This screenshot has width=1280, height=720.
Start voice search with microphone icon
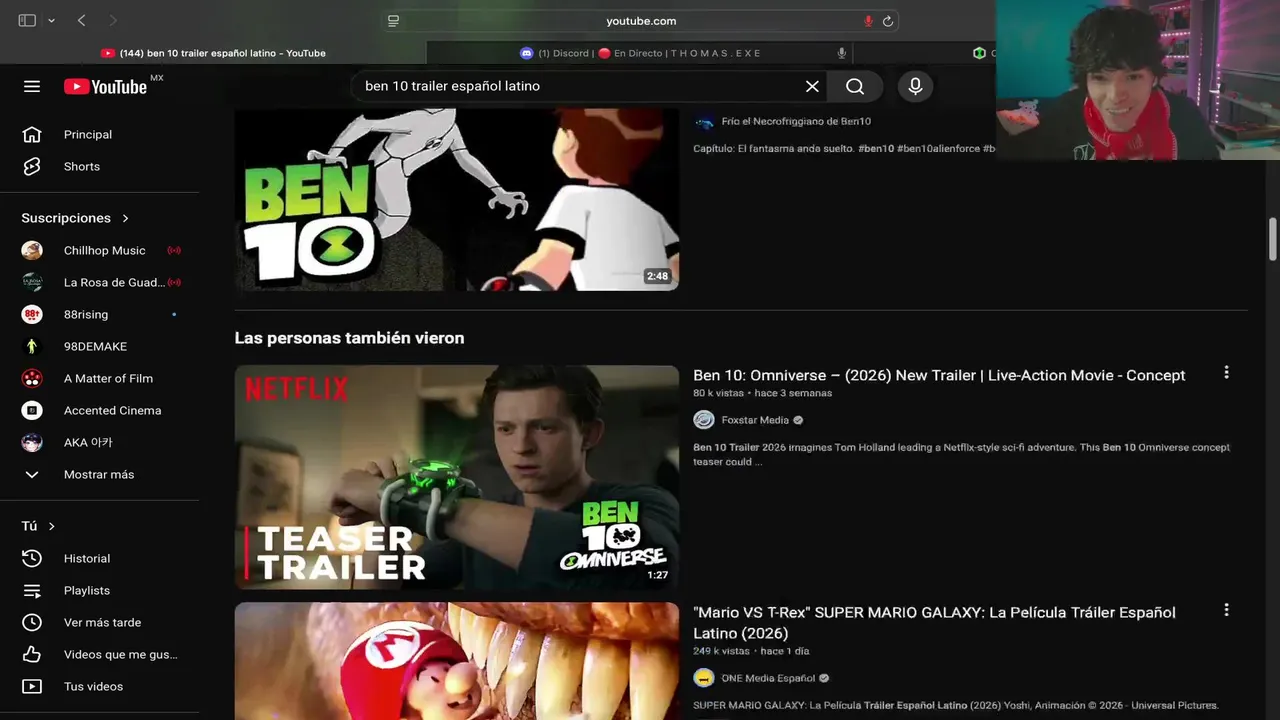pyautogui.click(x=915, y=86)
